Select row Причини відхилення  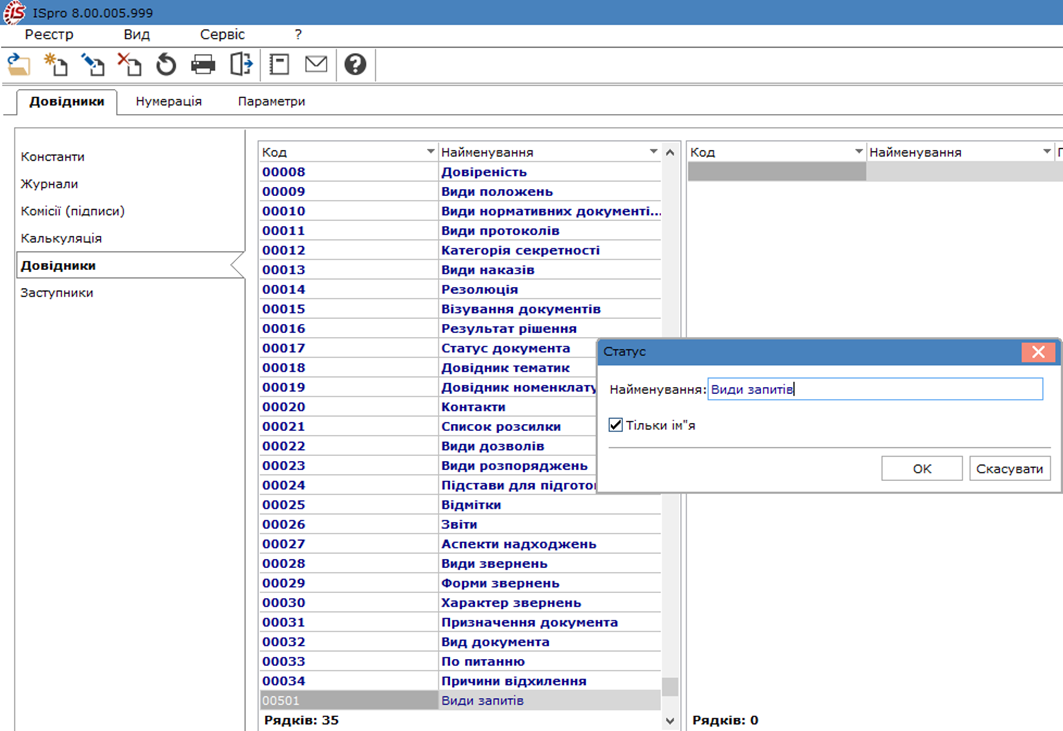click(460, 681)
